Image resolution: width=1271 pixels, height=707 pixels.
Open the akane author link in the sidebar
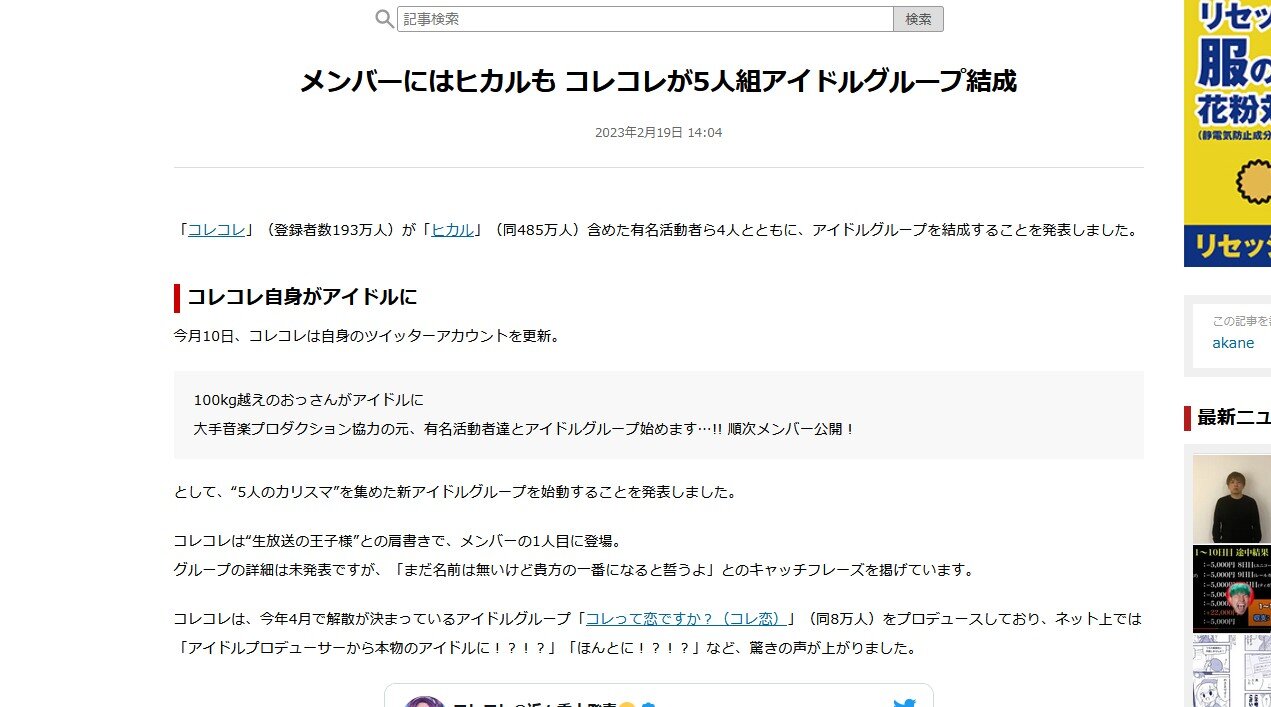(1233, 343)
